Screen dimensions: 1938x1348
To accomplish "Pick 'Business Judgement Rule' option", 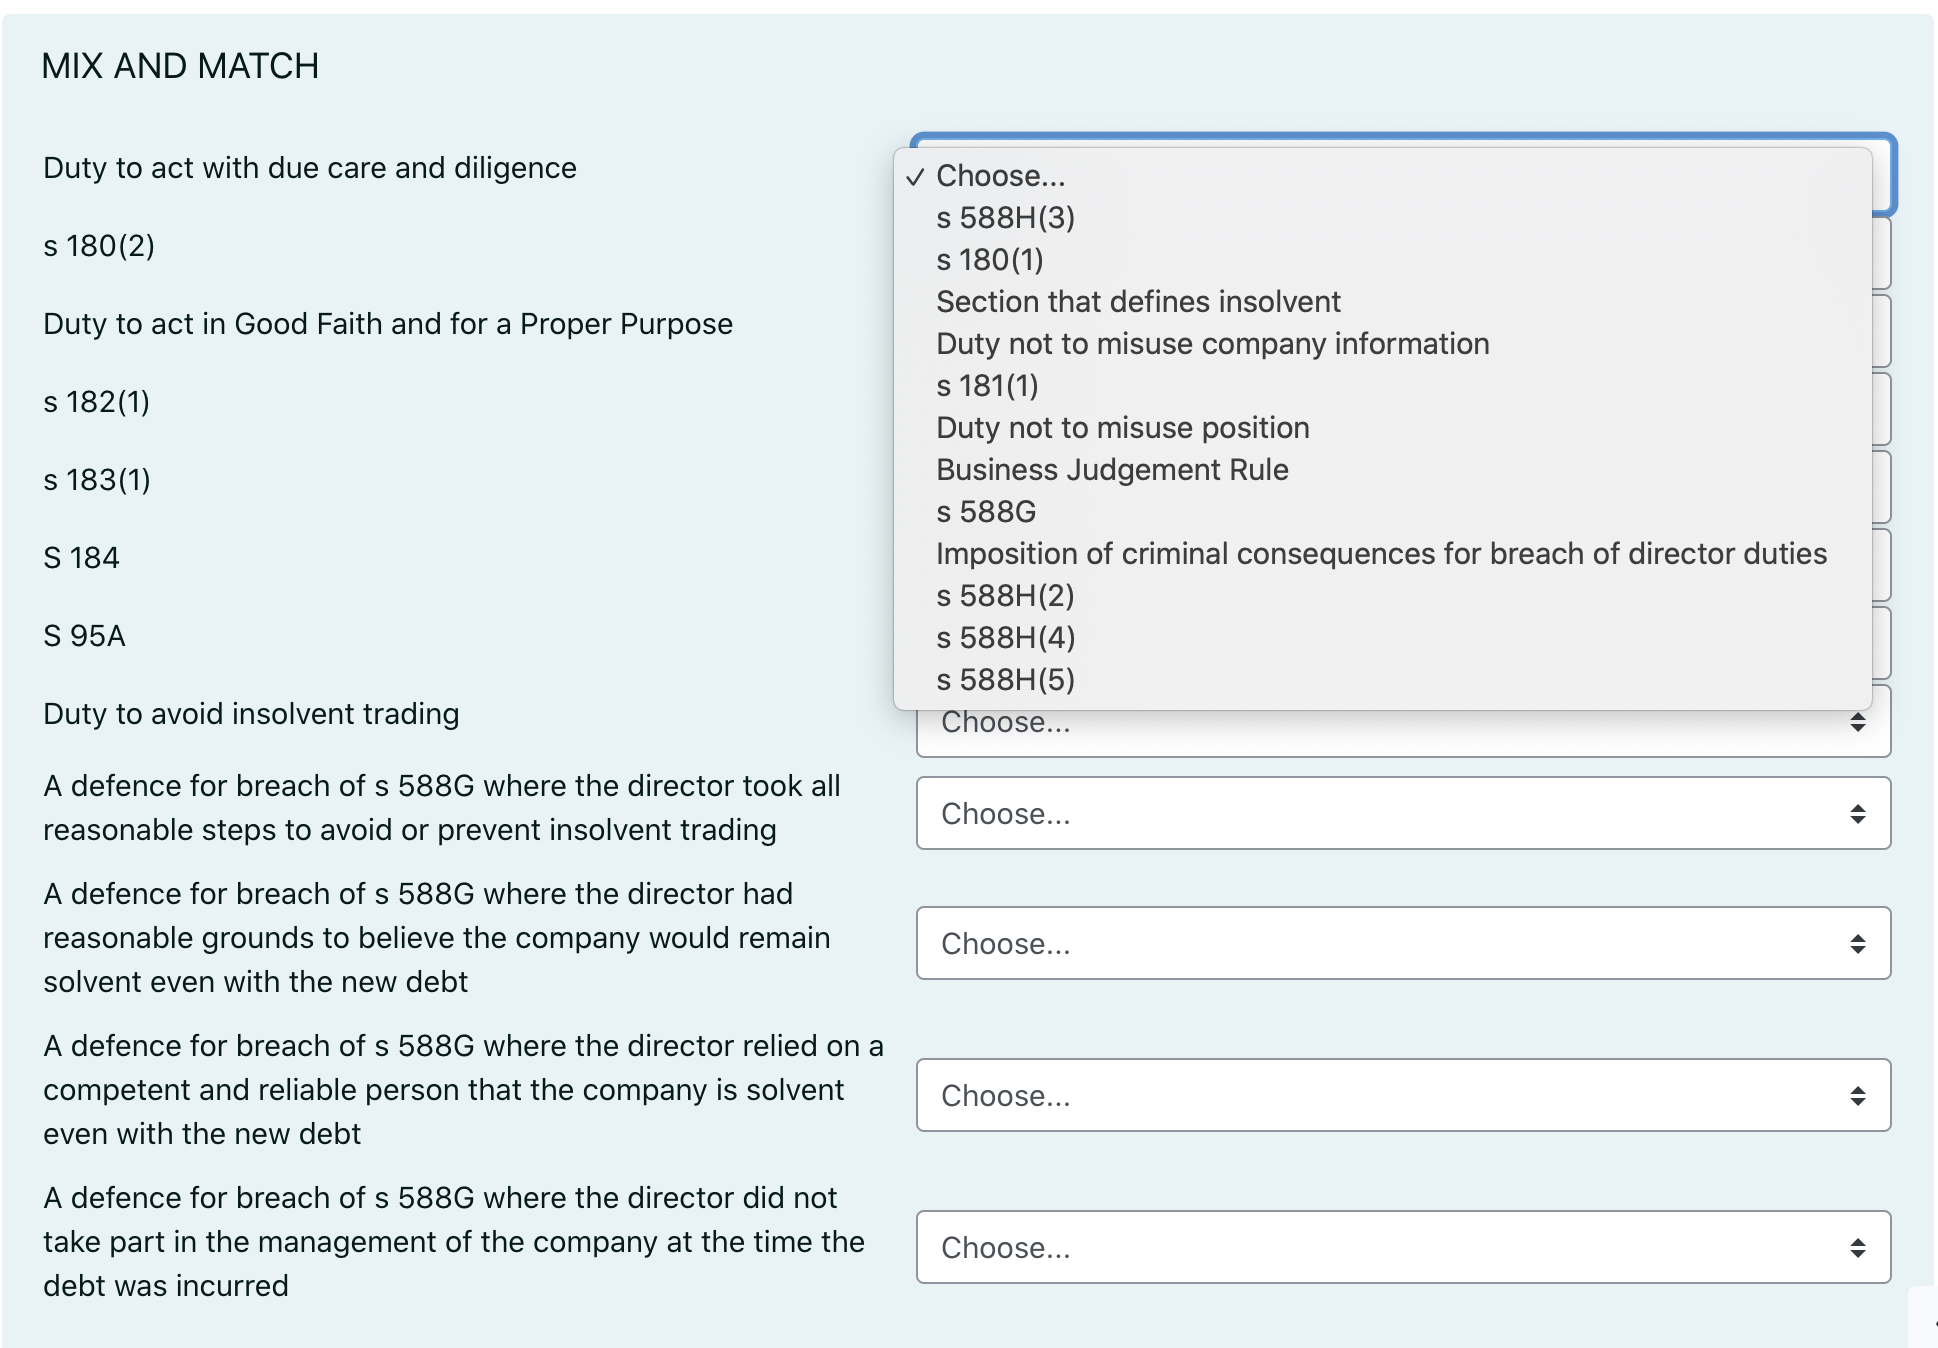I will click(x=1112, y=470).
